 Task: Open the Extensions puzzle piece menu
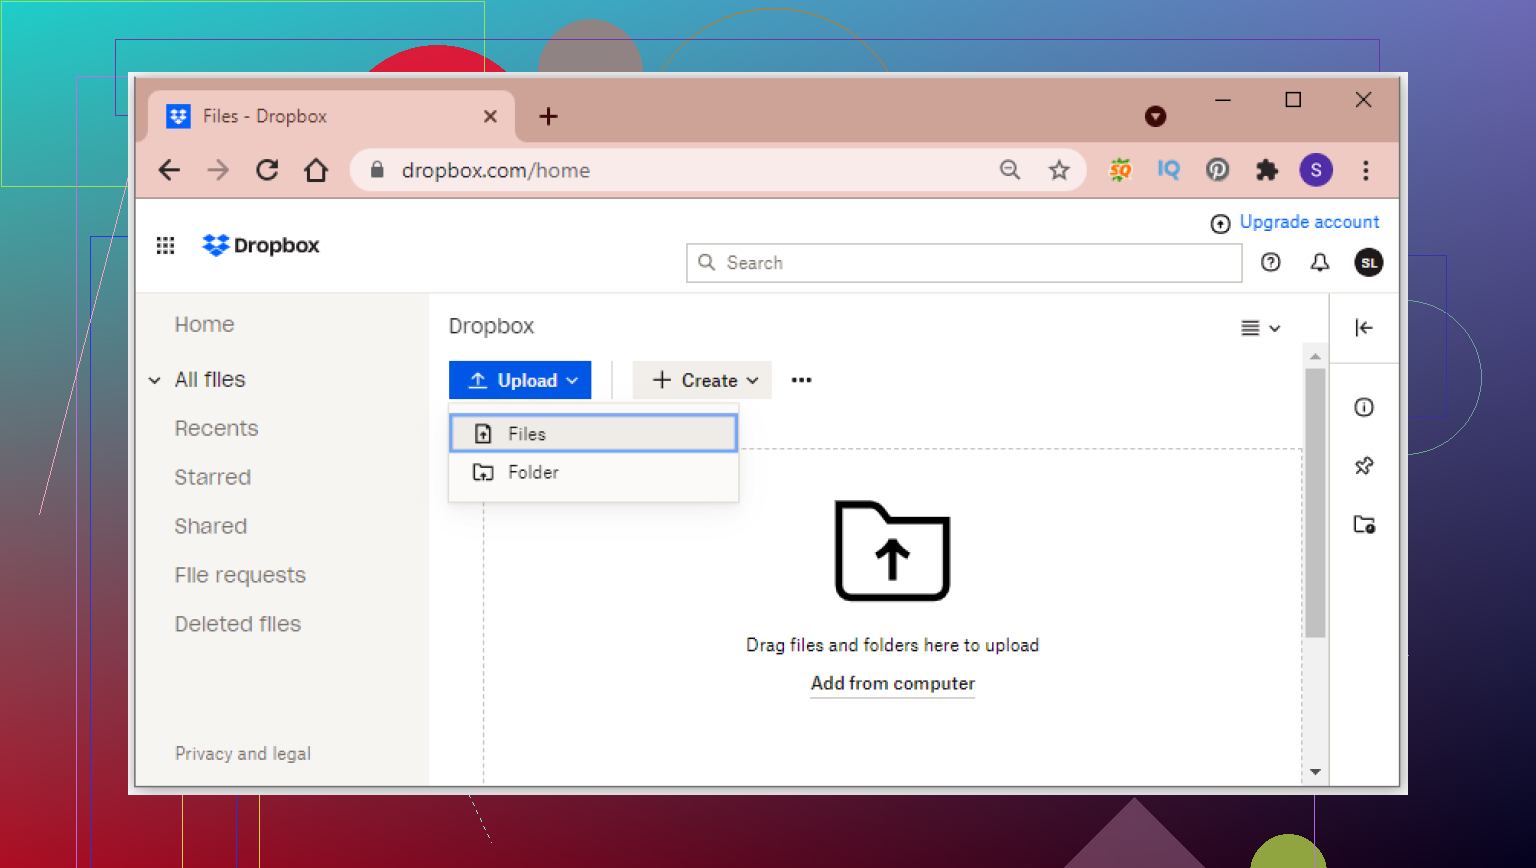pyautogui.click(x=1267, y=170)
